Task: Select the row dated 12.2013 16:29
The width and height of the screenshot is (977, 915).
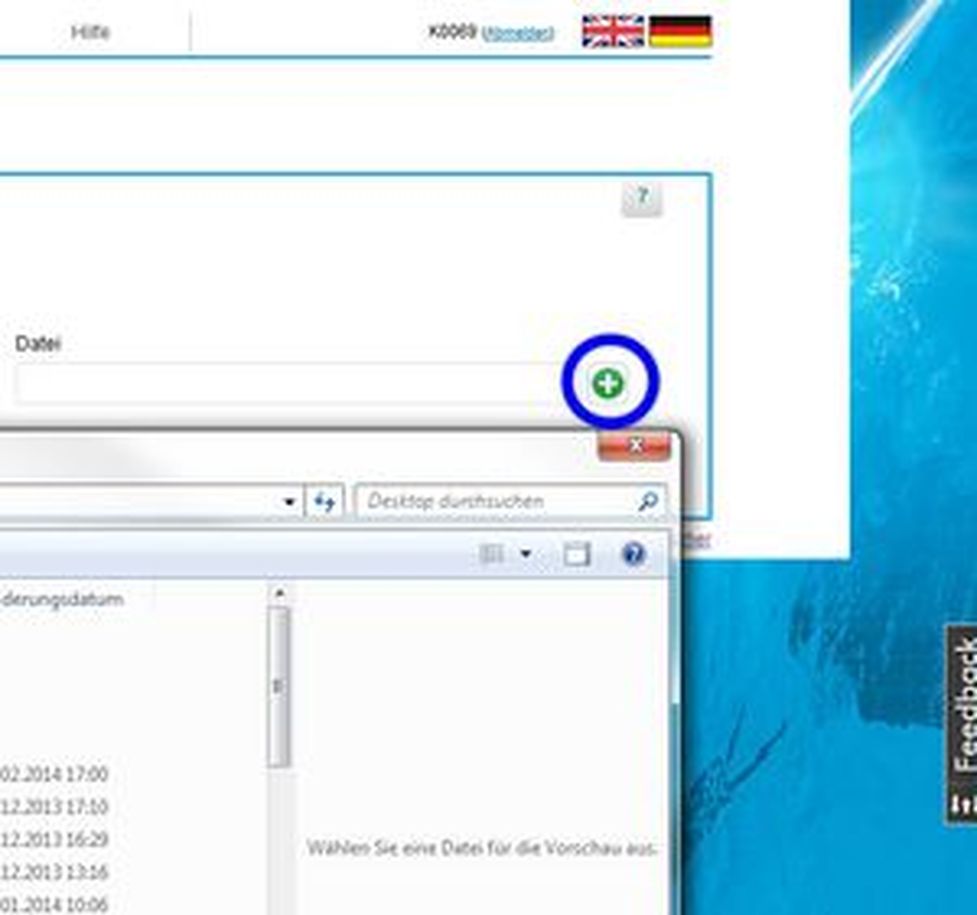Action: [55, 839]
